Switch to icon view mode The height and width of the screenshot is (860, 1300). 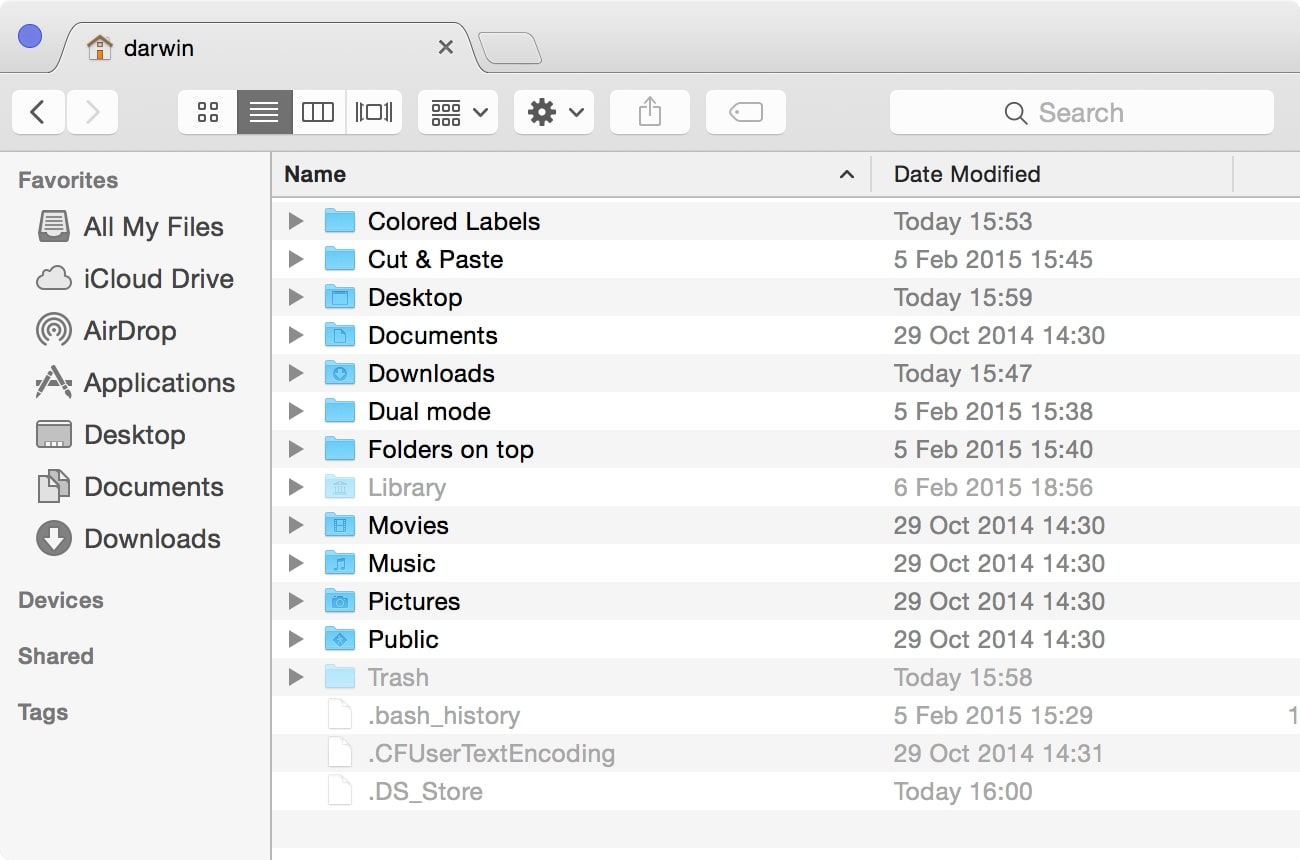pyautogui.click(x=208, y=112)
